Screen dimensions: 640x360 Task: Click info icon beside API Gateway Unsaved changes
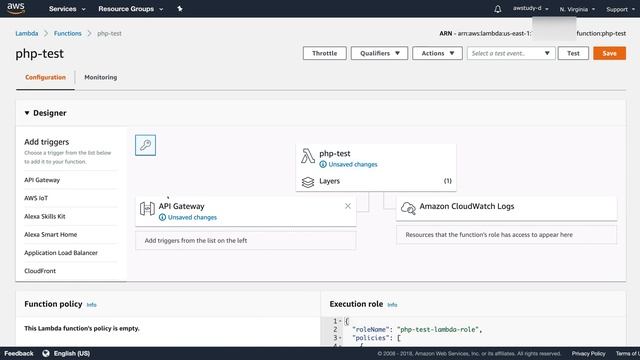pos(162,217)
